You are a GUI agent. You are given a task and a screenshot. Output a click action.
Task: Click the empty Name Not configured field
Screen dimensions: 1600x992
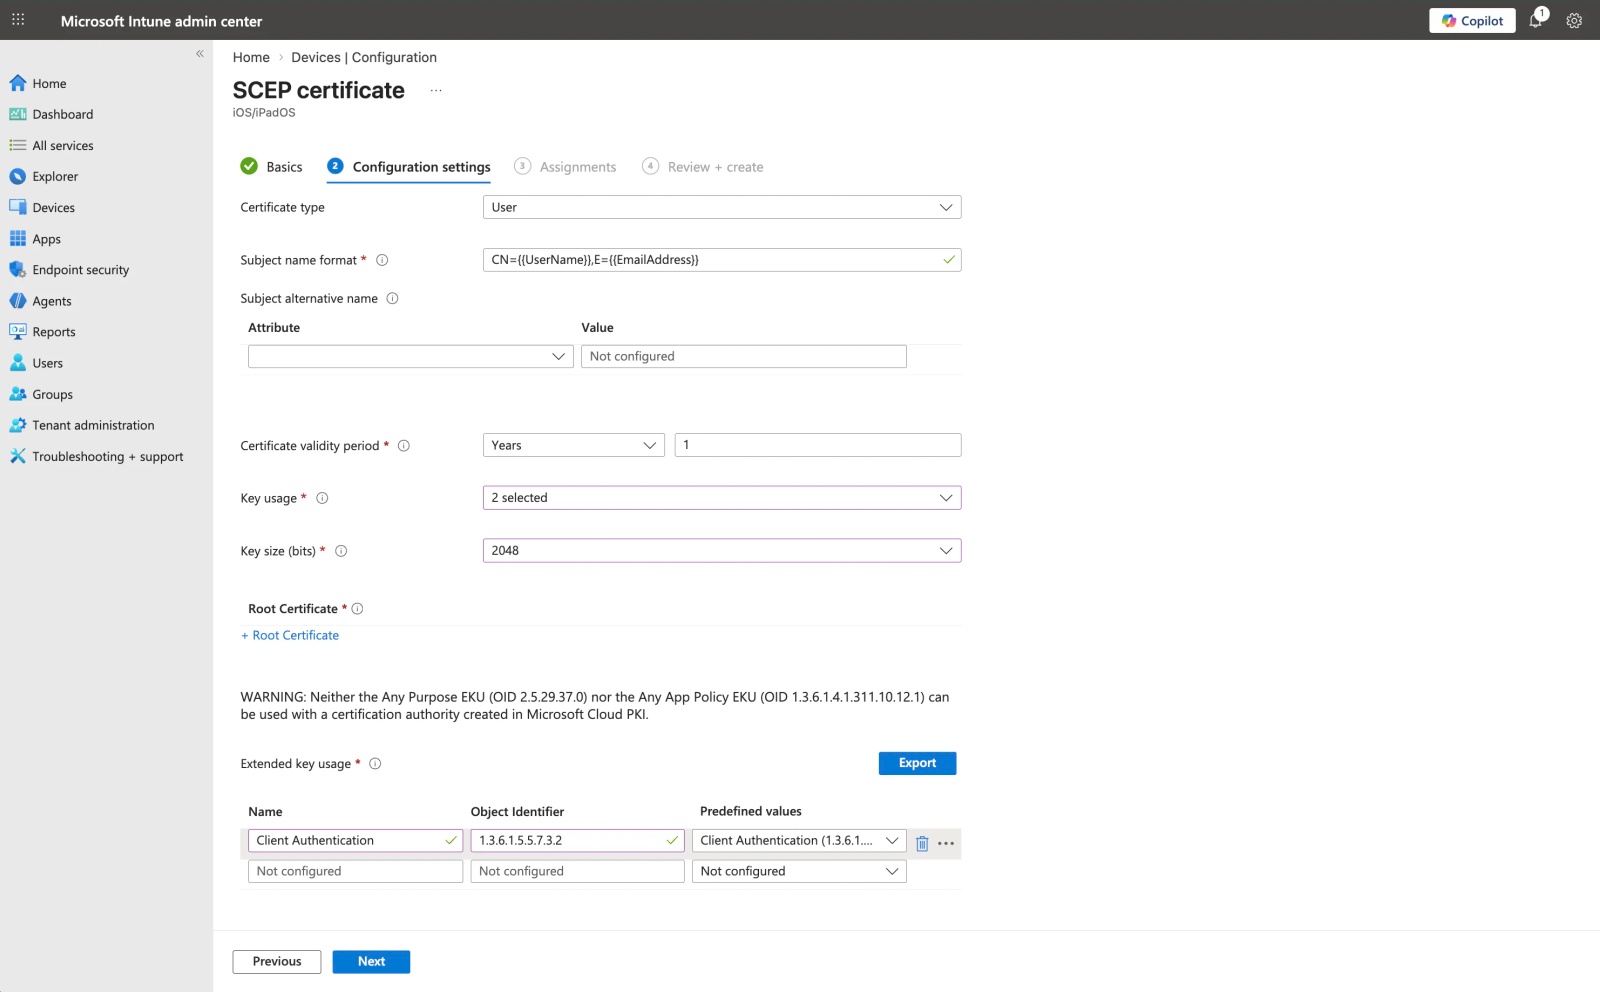coord(355,872)
